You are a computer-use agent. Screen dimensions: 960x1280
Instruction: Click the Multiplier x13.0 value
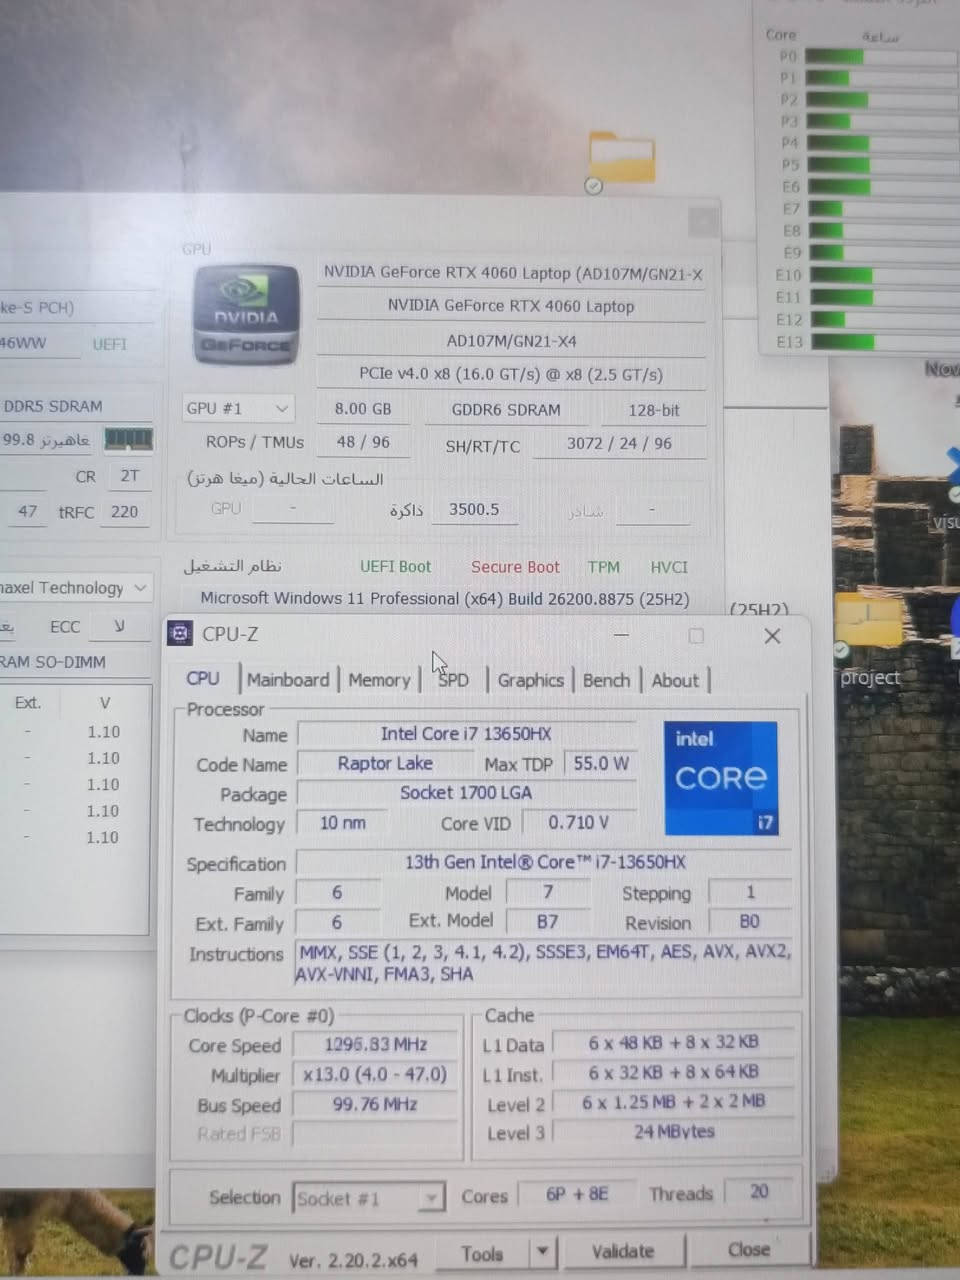(375, 1075)
